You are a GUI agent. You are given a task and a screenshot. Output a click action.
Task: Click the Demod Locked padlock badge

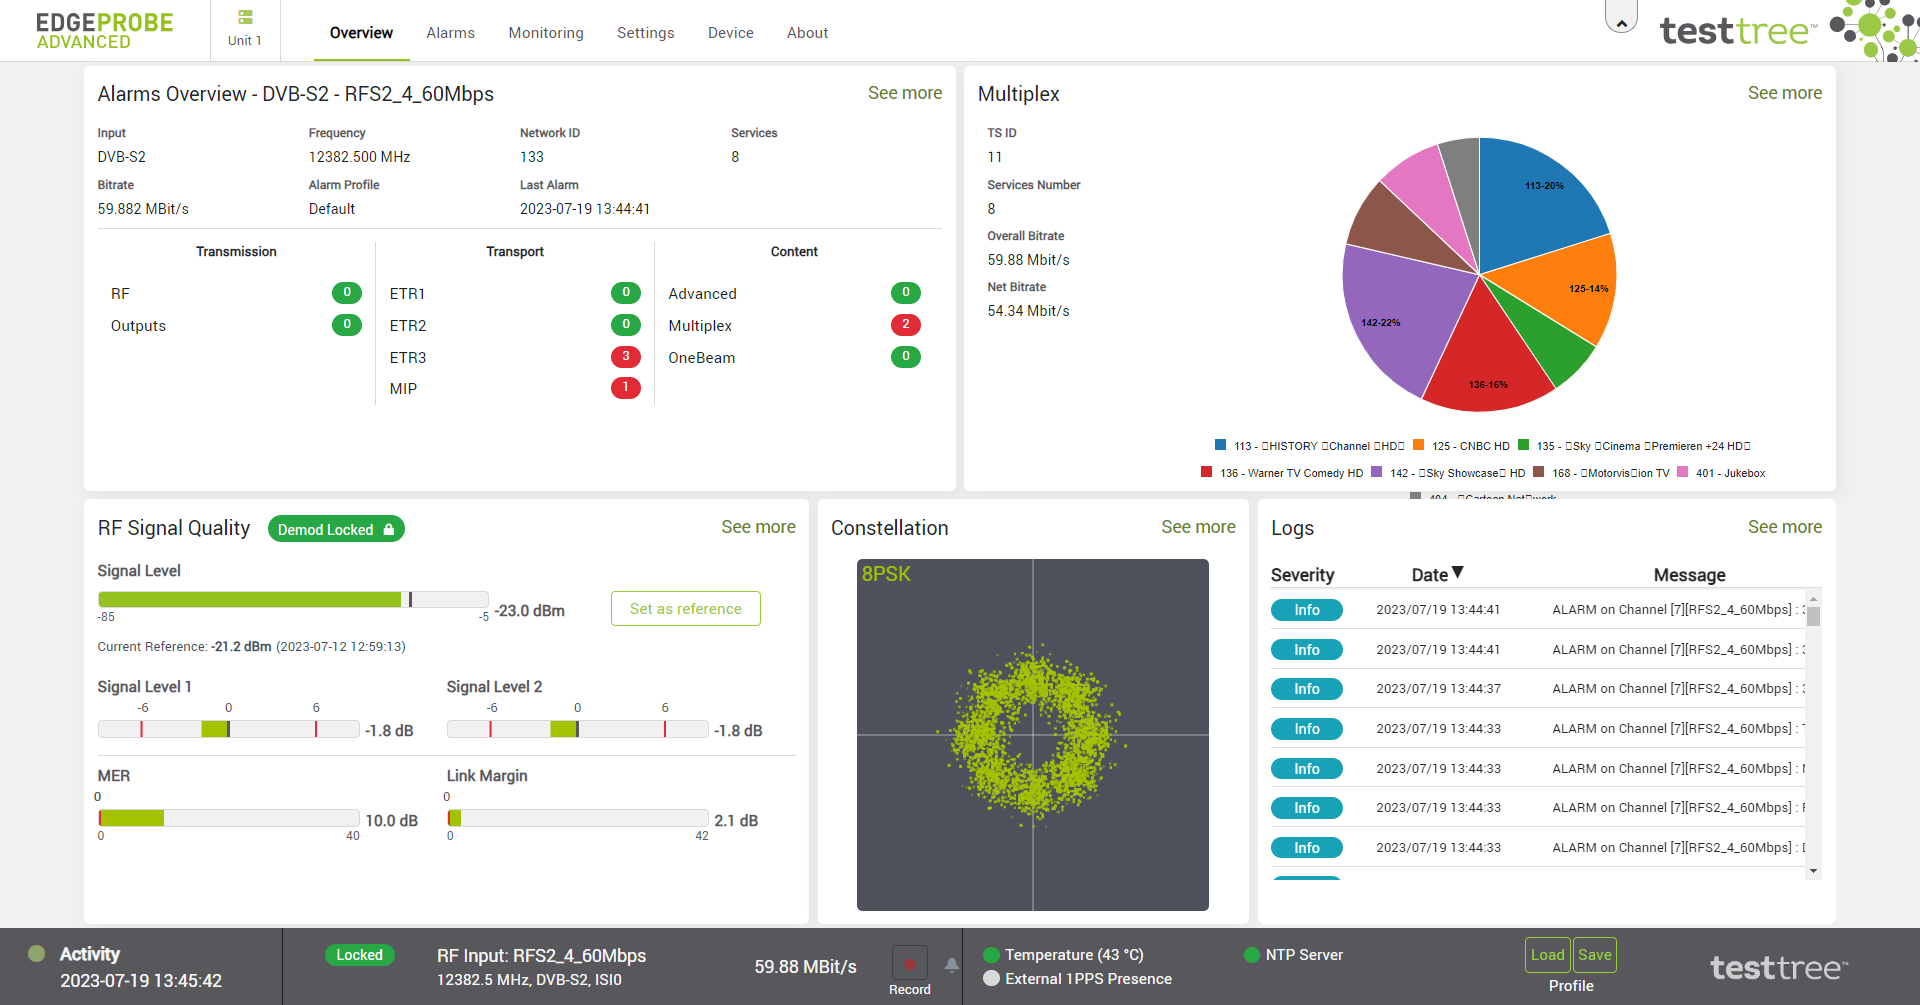pyautogui.click(x=336, y=529)
